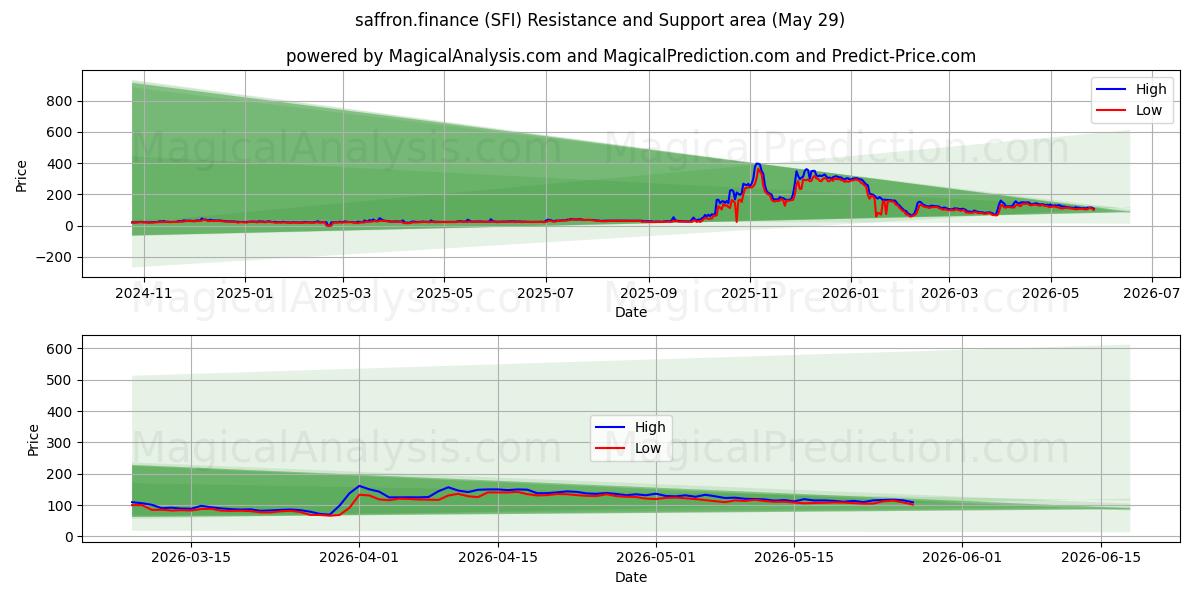Select the 2025-01 date tick label
The image size is (1200, 600).
coord(245,294)
